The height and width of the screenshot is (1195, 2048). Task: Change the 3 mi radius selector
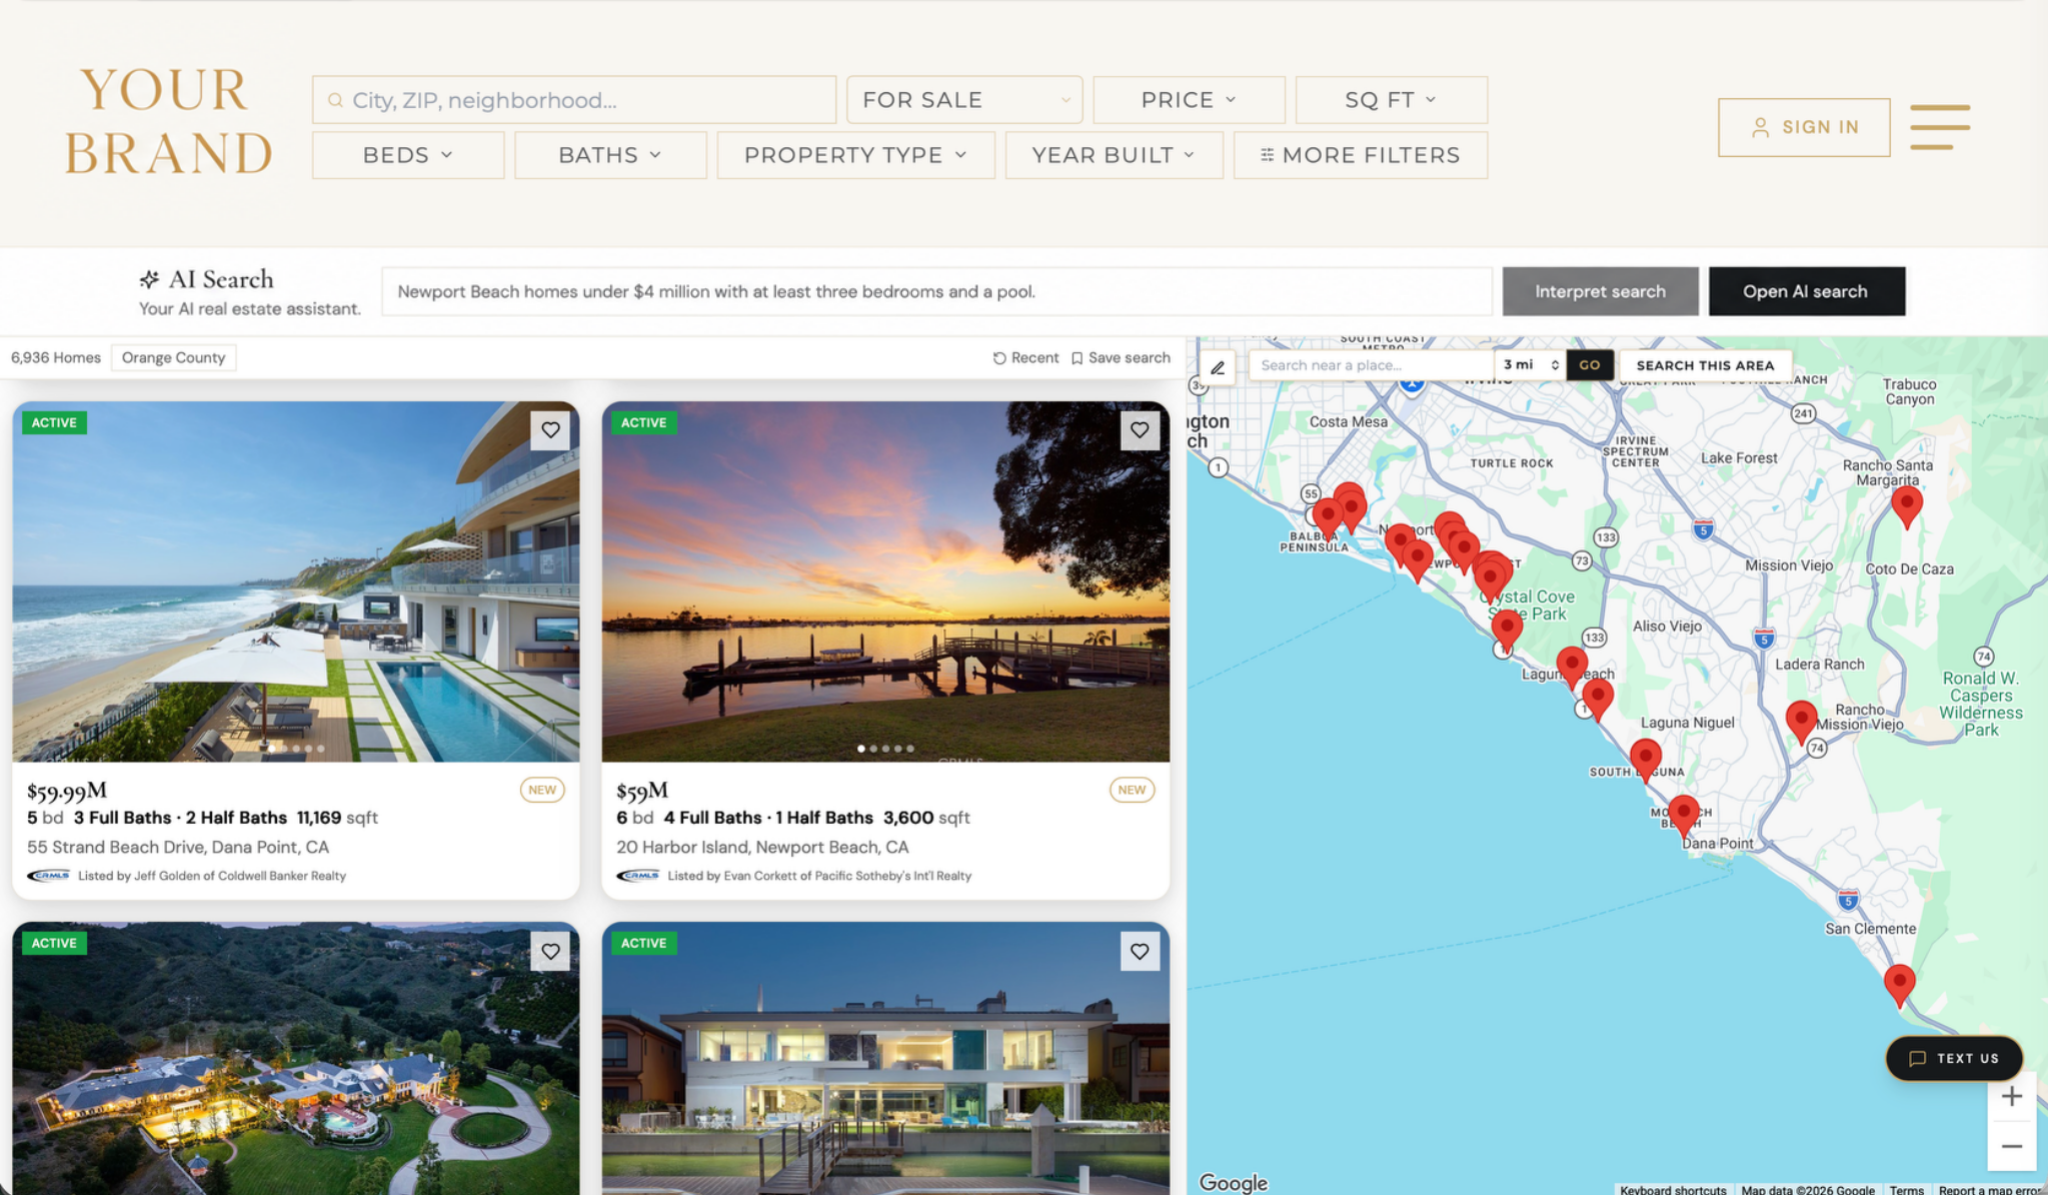pyautogui.click(x=1530, y=365)
